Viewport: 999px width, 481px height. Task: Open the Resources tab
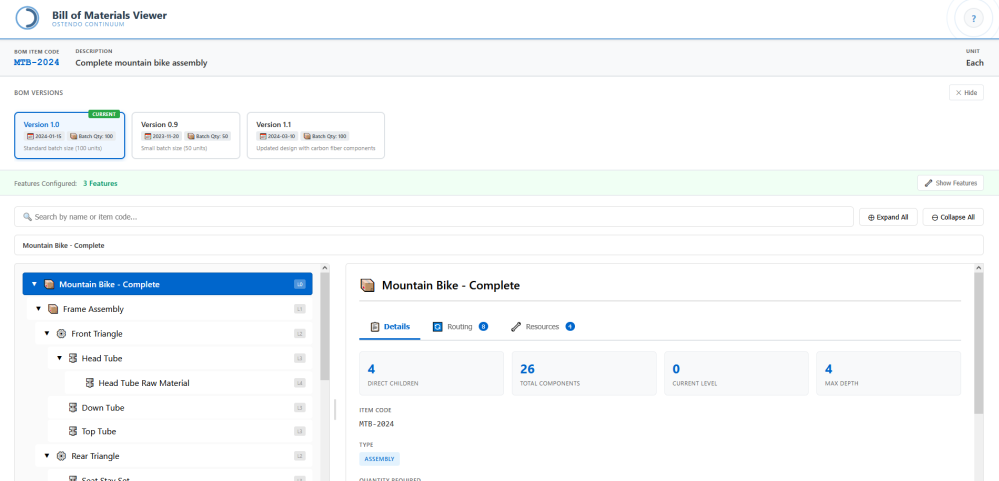542,327
